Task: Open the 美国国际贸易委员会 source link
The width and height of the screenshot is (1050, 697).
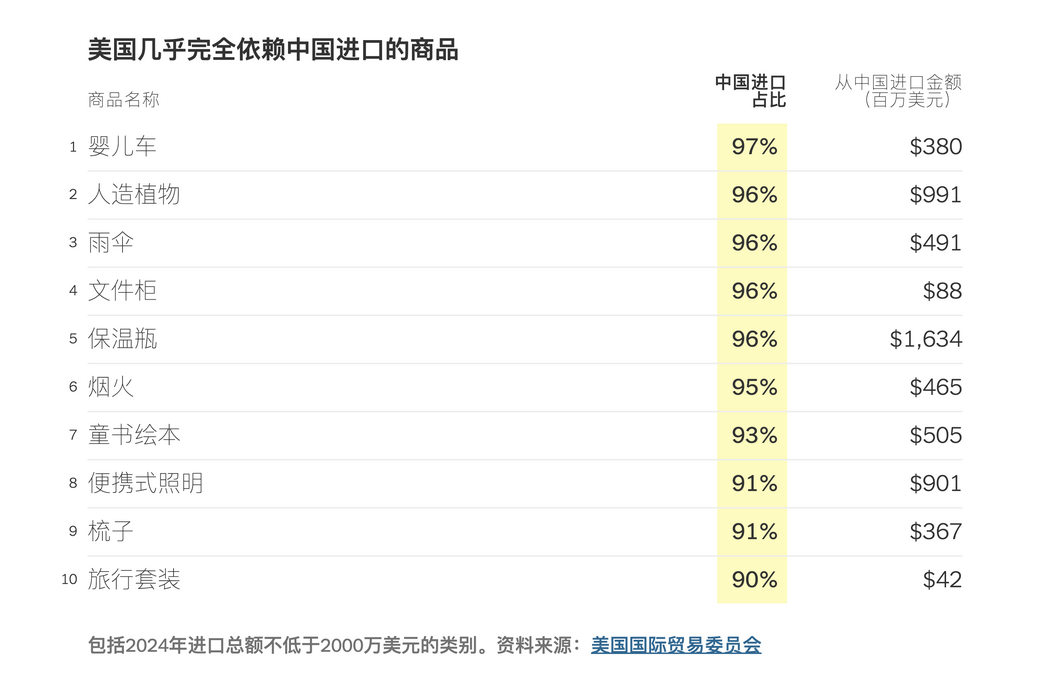Action: (x=676, y=645)
